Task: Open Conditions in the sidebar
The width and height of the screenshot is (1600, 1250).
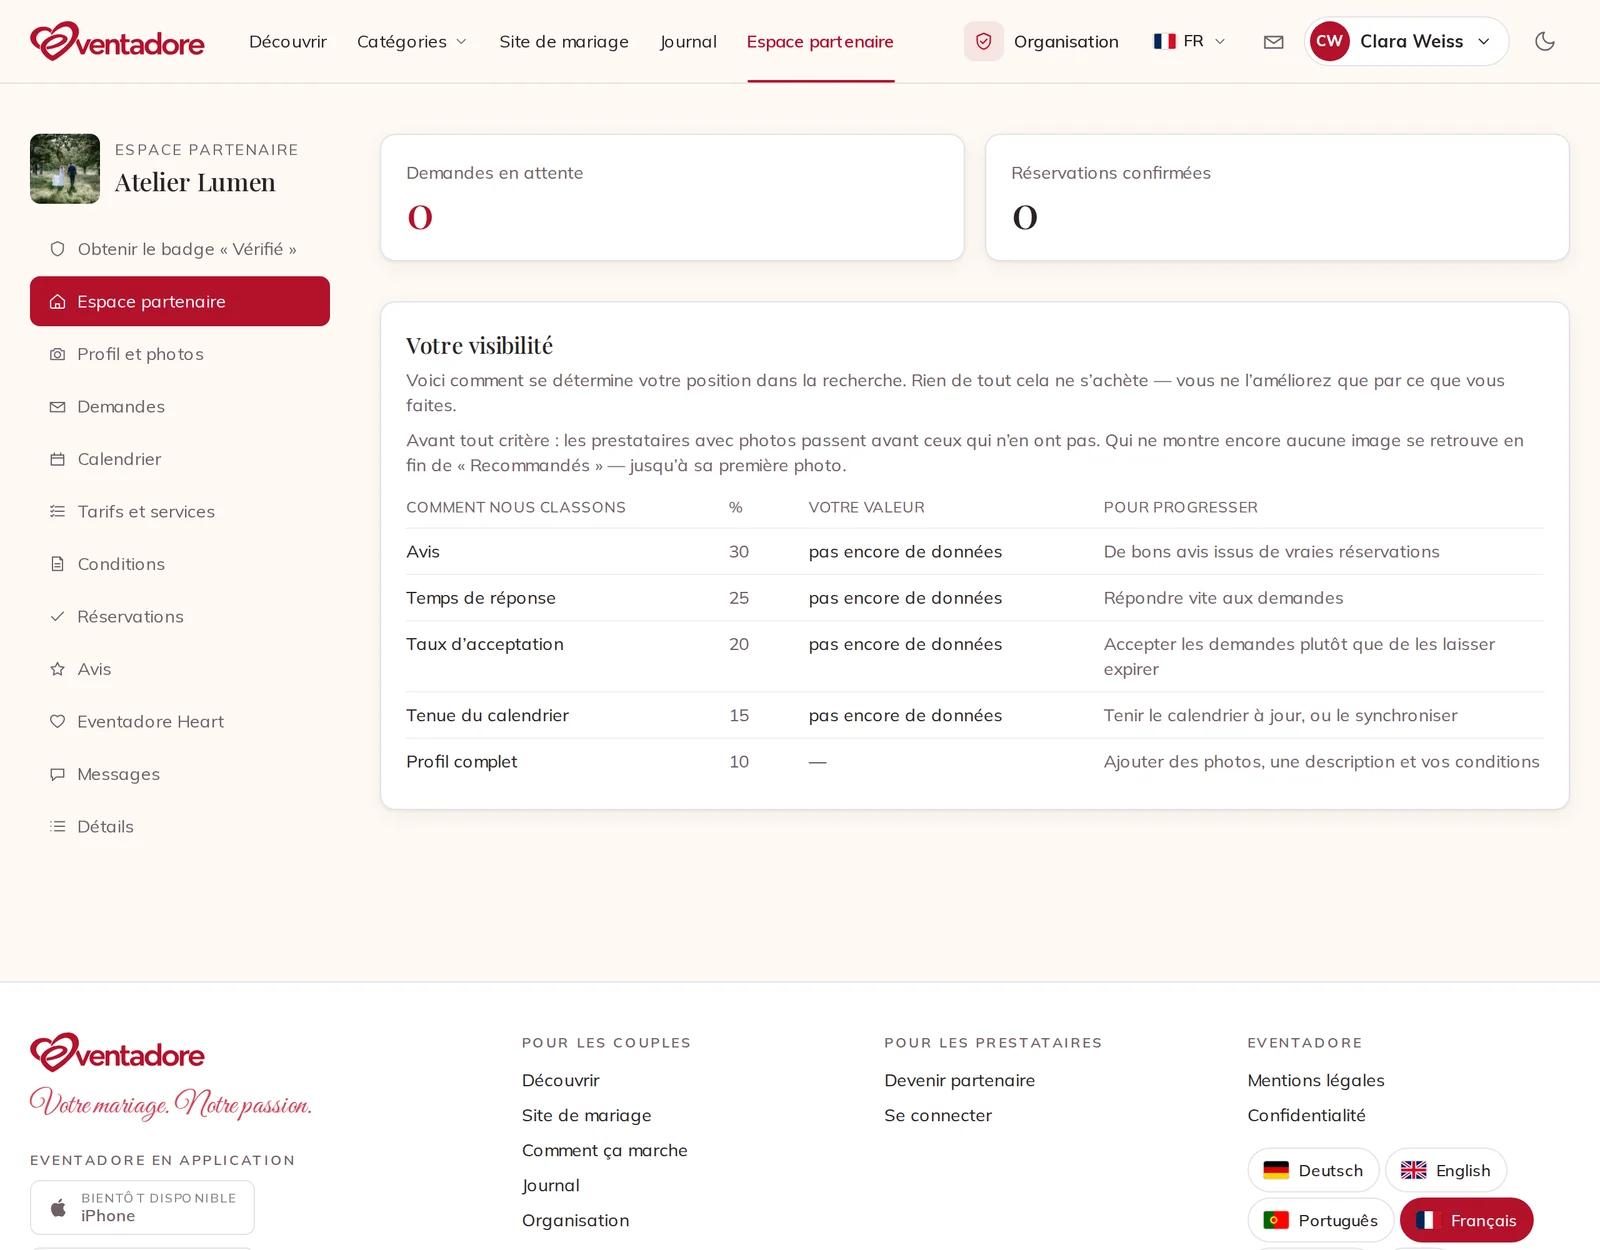Action: click(180, 564)
